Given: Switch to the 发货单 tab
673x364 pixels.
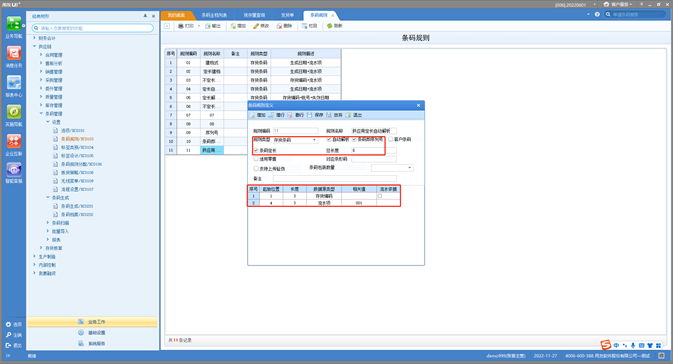Looking at the screenshot, I should click(x=287, y=15).
